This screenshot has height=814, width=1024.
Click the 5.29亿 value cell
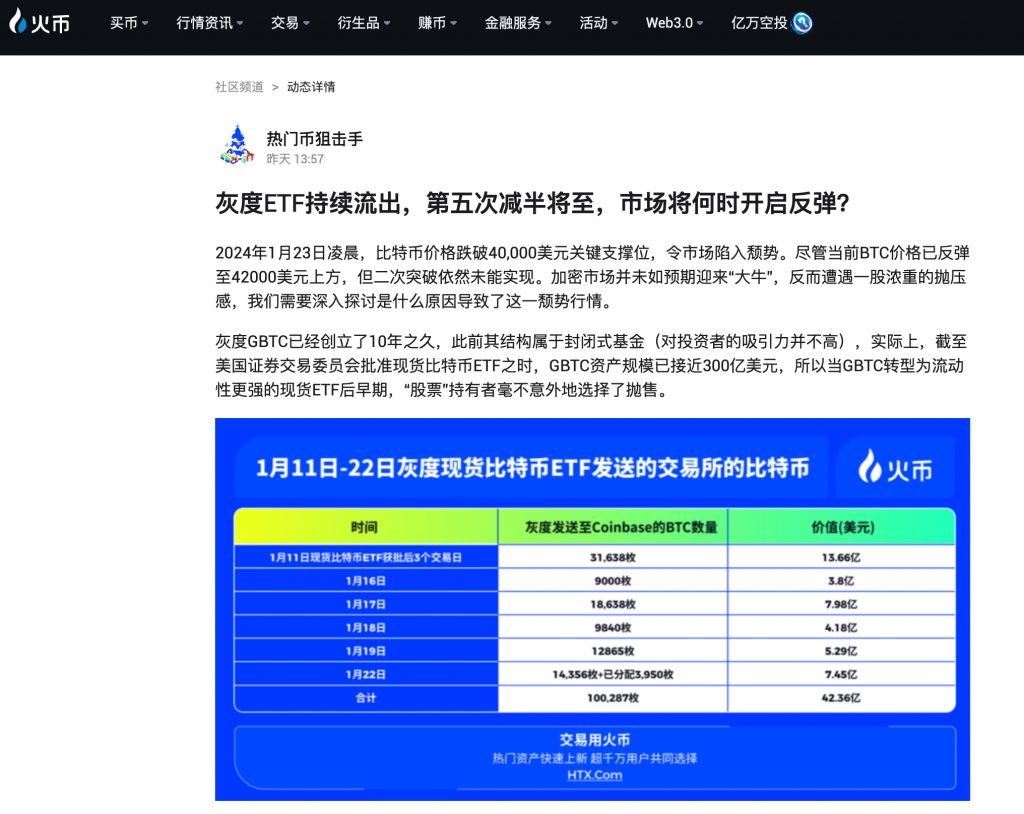click(x=841, y=651)
